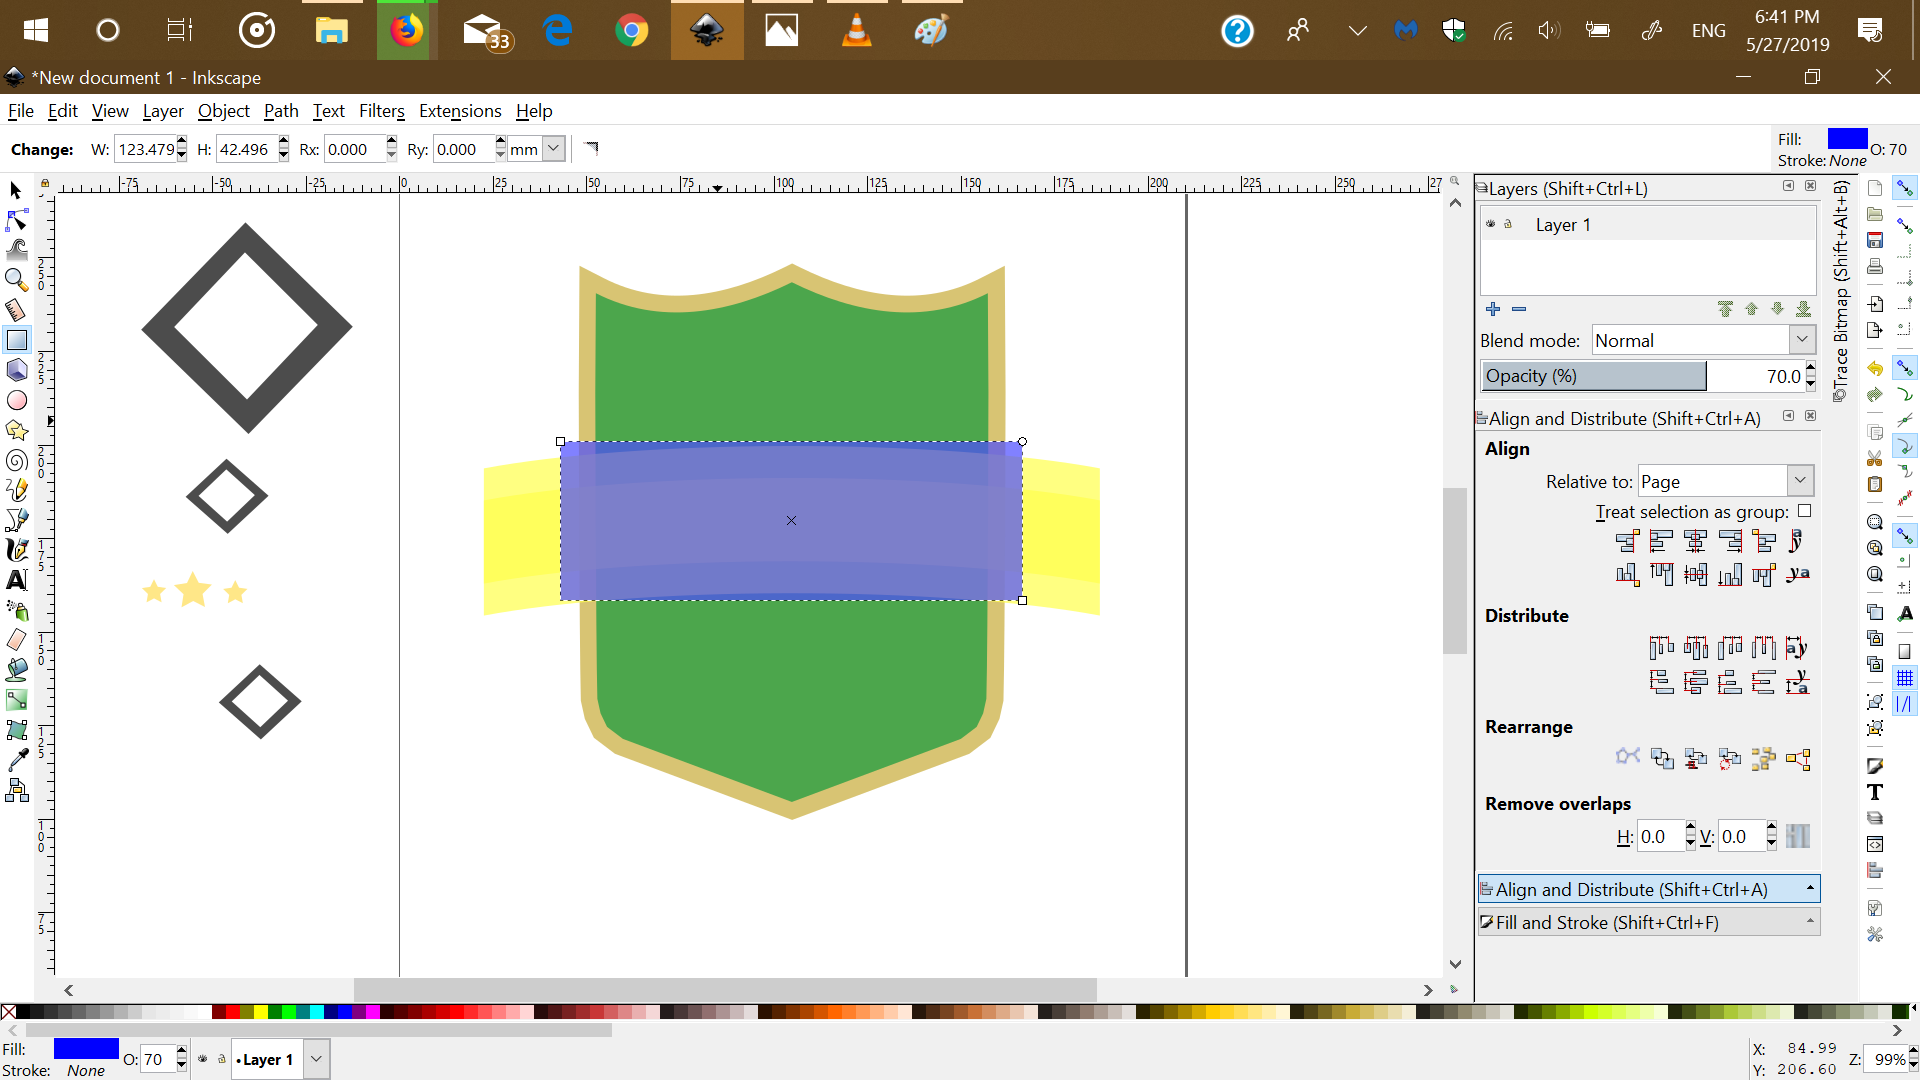Screen dimensions: 1920x1080
Task: Toggle Layer 1 lock icon
Action: (x=1508, y=224)
